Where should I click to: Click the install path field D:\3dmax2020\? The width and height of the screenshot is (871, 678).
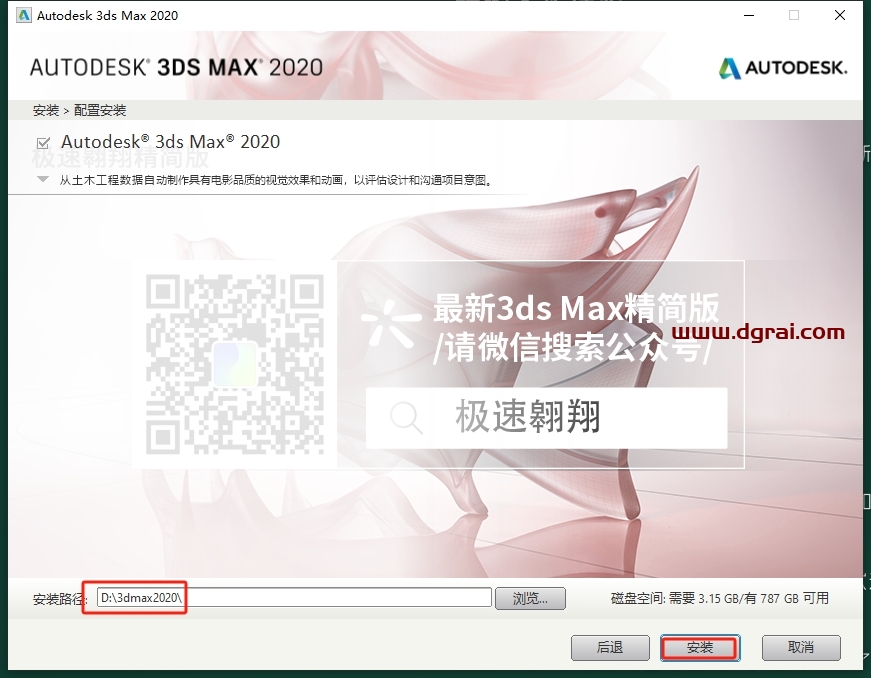pyautogui.click(x=294, y=597)
